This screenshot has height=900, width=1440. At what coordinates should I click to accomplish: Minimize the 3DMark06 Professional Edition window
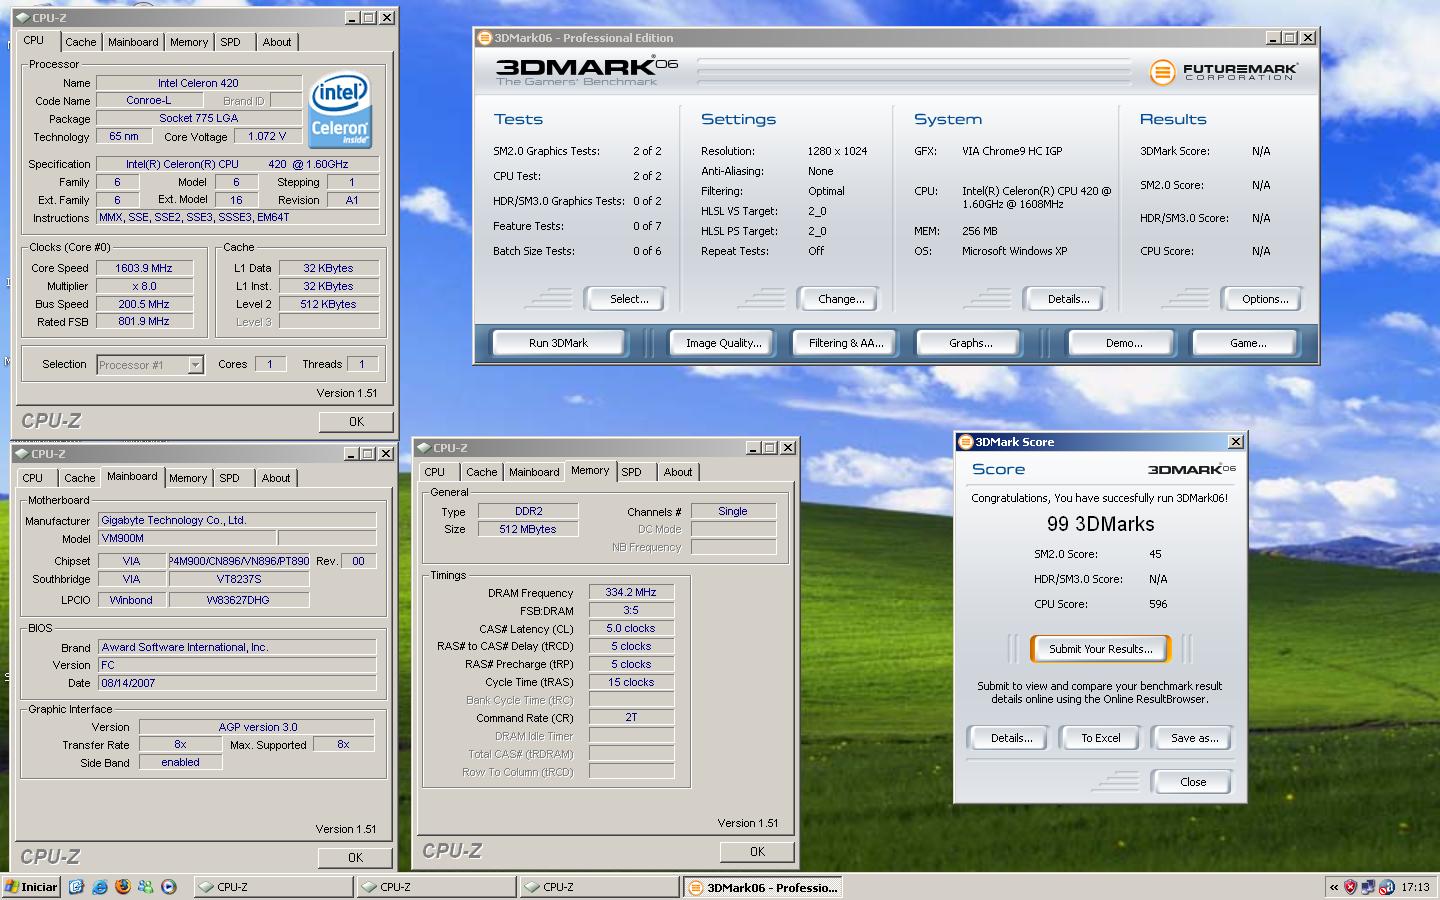click(1273, 38)
